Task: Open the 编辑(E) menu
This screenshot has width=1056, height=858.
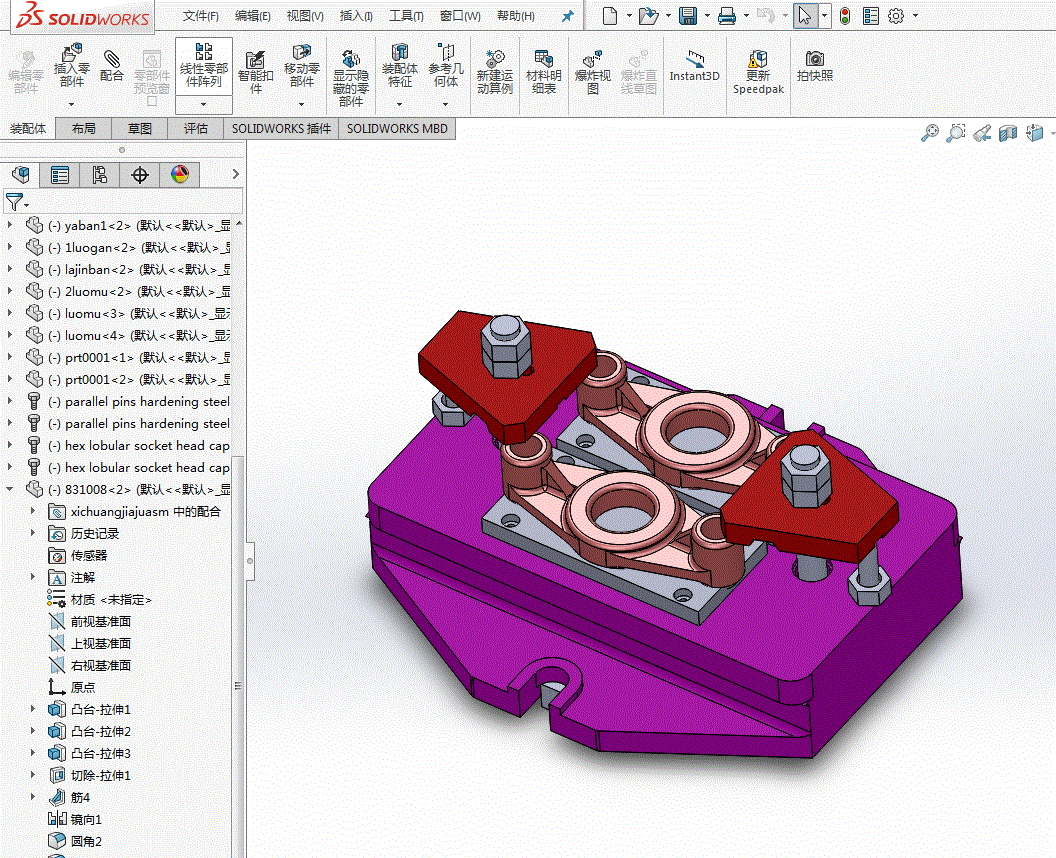Action: (253, 15)
